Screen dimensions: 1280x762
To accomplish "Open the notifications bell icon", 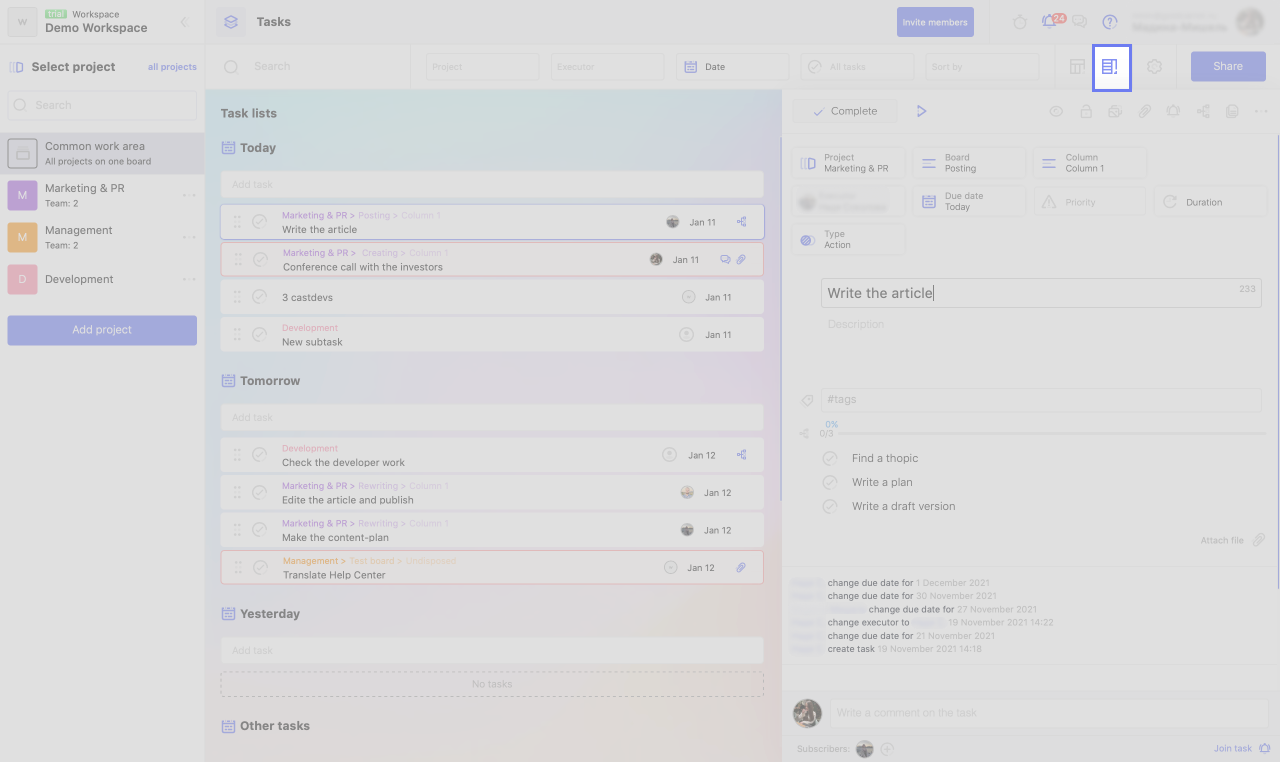I will pos(1048,22).
